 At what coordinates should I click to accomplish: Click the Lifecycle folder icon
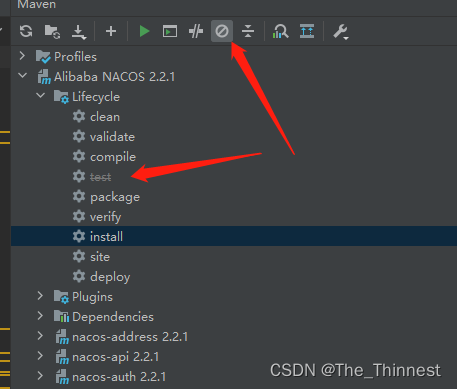[61, 97]
